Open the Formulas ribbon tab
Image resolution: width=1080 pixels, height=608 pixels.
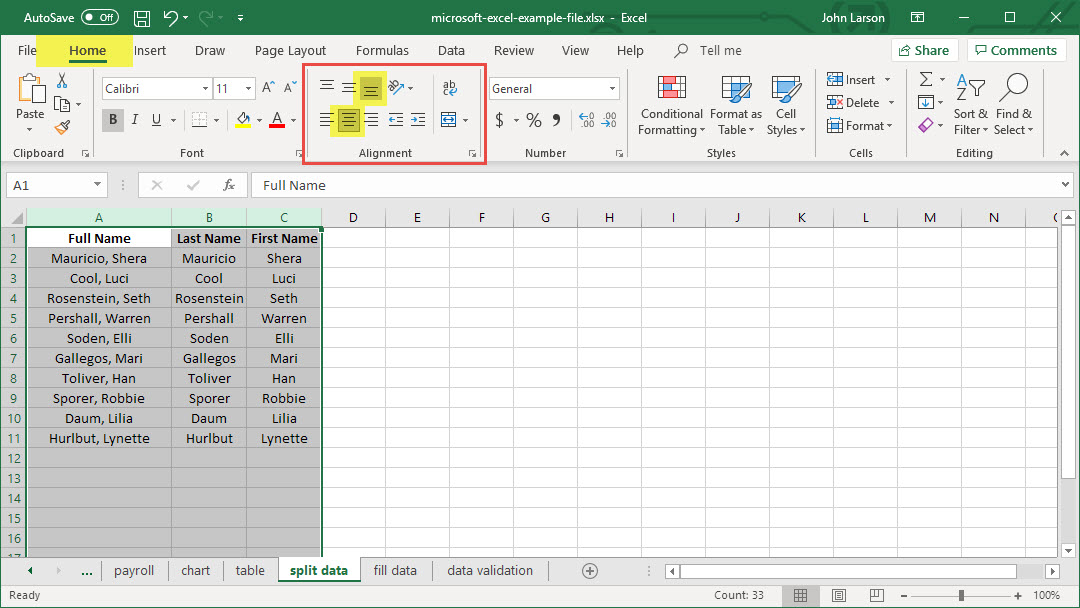pyautogui.click(x=382, y=50)
